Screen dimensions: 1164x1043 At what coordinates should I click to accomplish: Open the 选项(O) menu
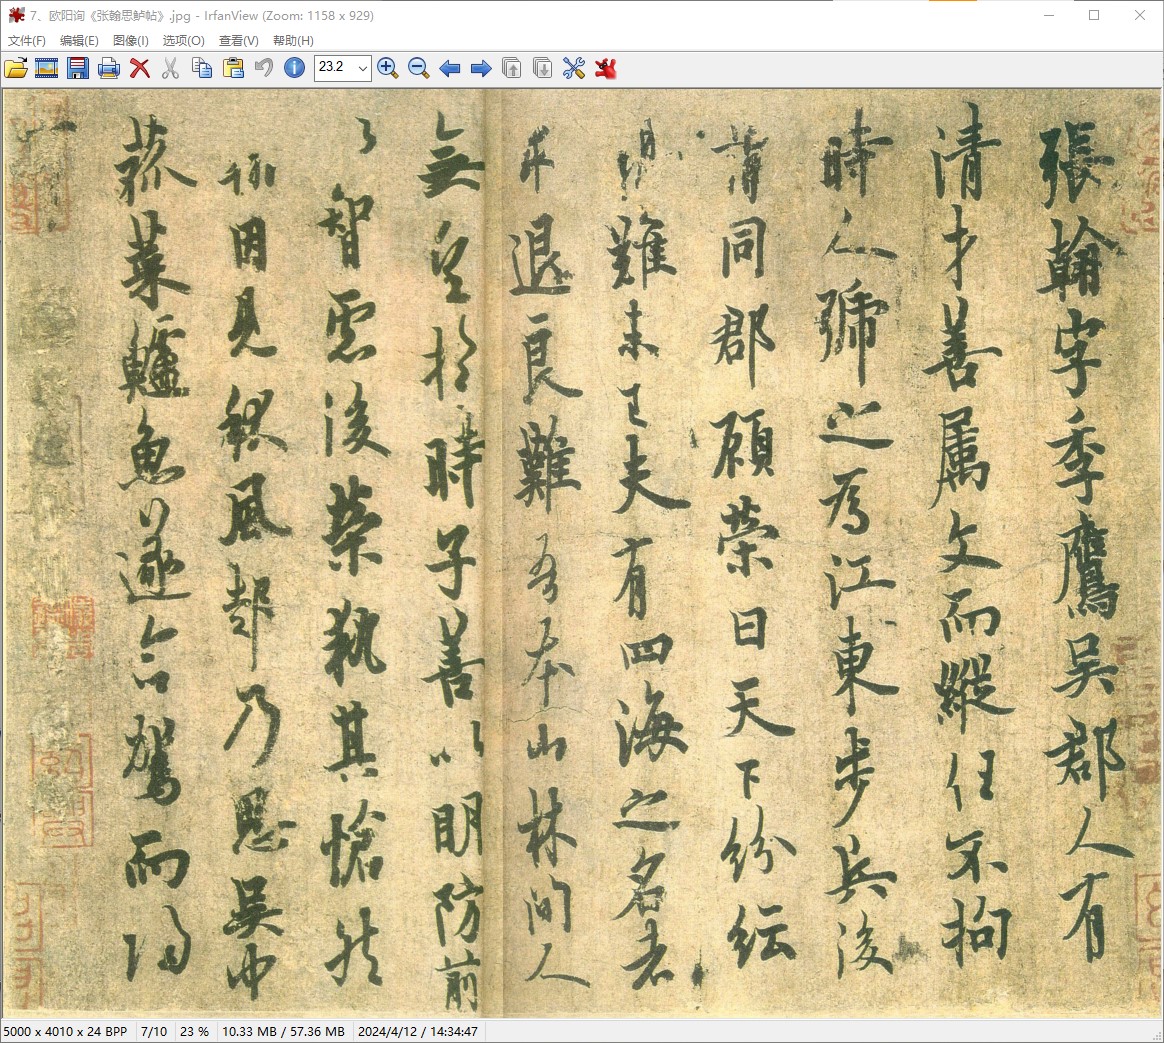point(184,41)
